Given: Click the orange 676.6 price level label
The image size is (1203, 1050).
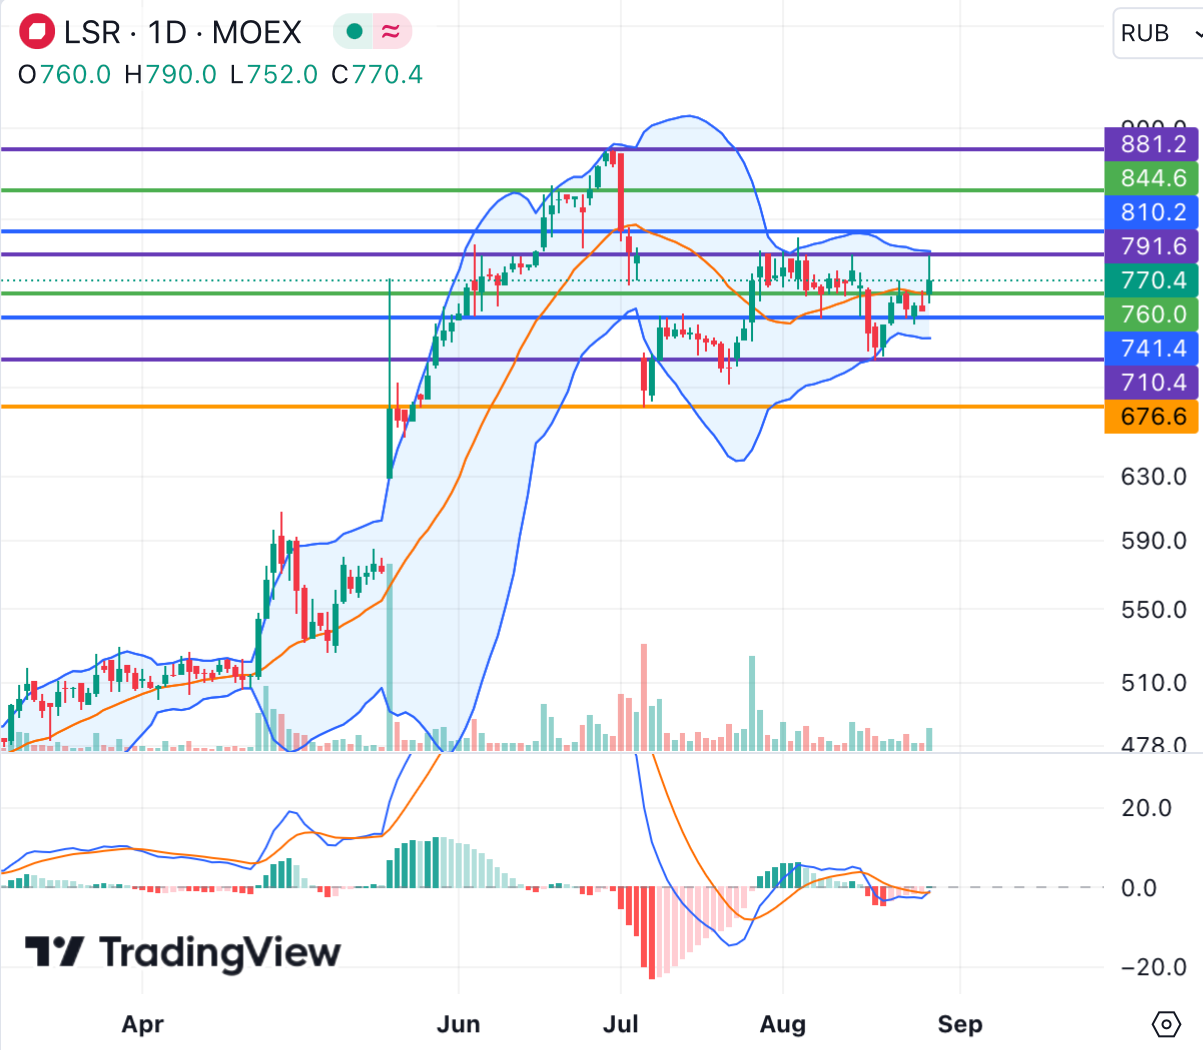Looking at the screenshot, I should (x=1153, y=416).
